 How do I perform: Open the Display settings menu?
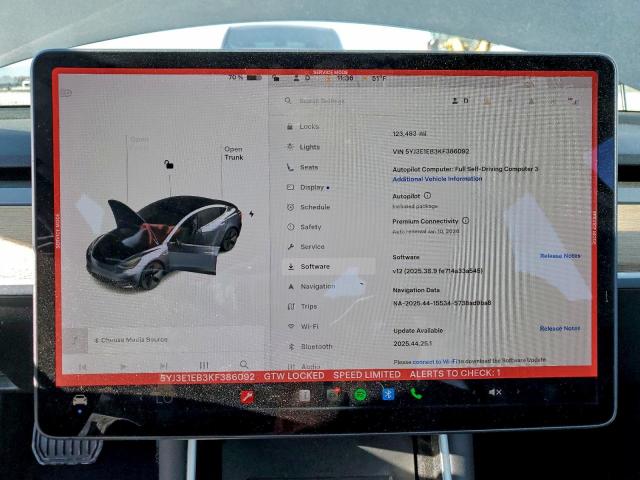coord(308,187)
